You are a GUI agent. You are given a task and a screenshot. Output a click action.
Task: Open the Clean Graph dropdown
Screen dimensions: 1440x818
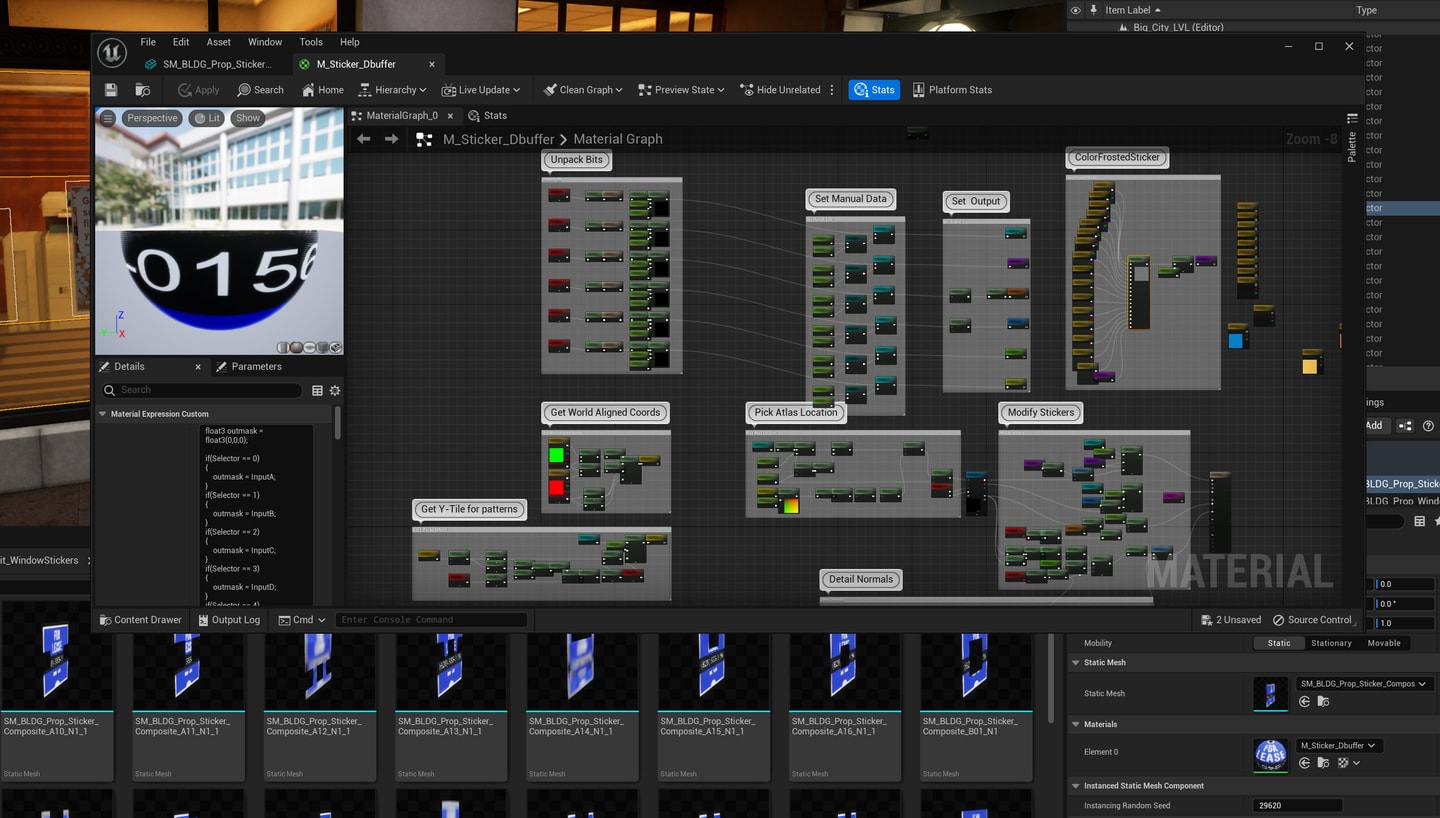(583, 90)
